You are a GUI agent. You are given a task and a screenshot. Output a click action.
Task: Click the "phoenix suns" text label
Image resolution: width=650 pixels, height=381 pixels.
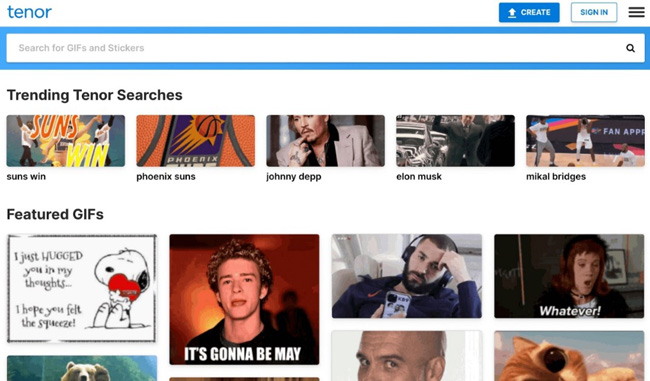tap(166, 177)
